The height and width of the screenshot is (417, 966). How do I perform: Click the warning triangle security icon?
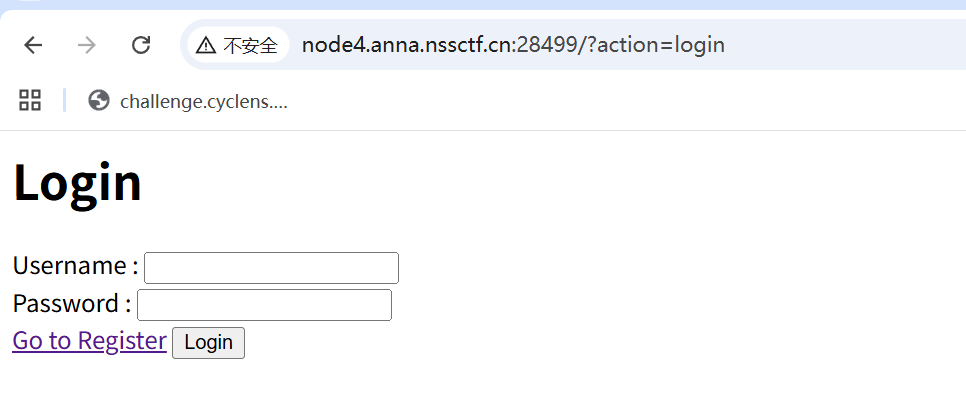tap(206, 45)
